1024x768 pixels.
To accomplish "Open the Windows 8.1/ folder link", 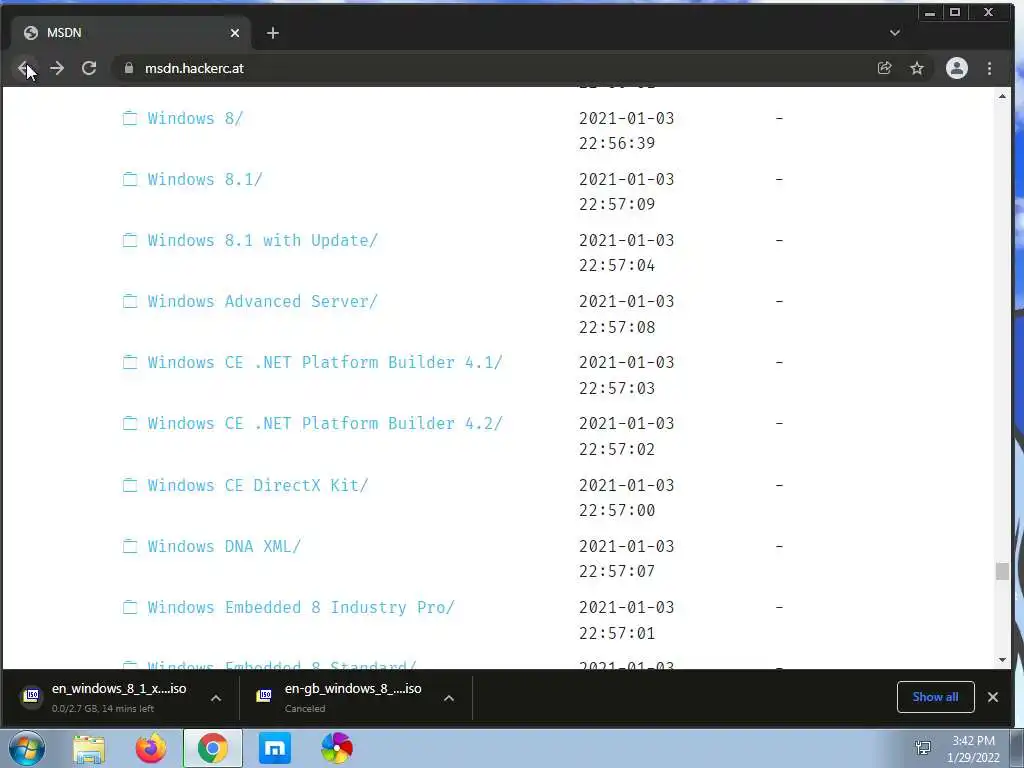I will 205,179.
